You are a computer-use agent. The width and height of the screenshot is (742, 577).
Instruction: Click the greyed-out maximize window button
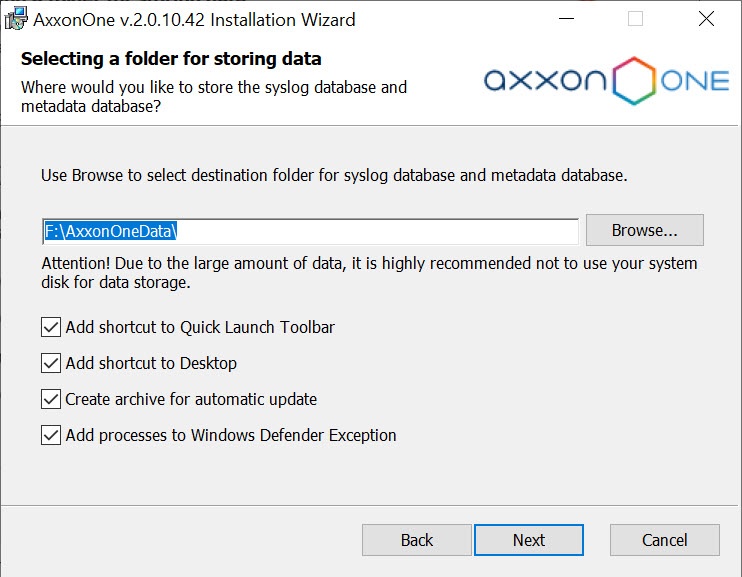coord(636,19)
